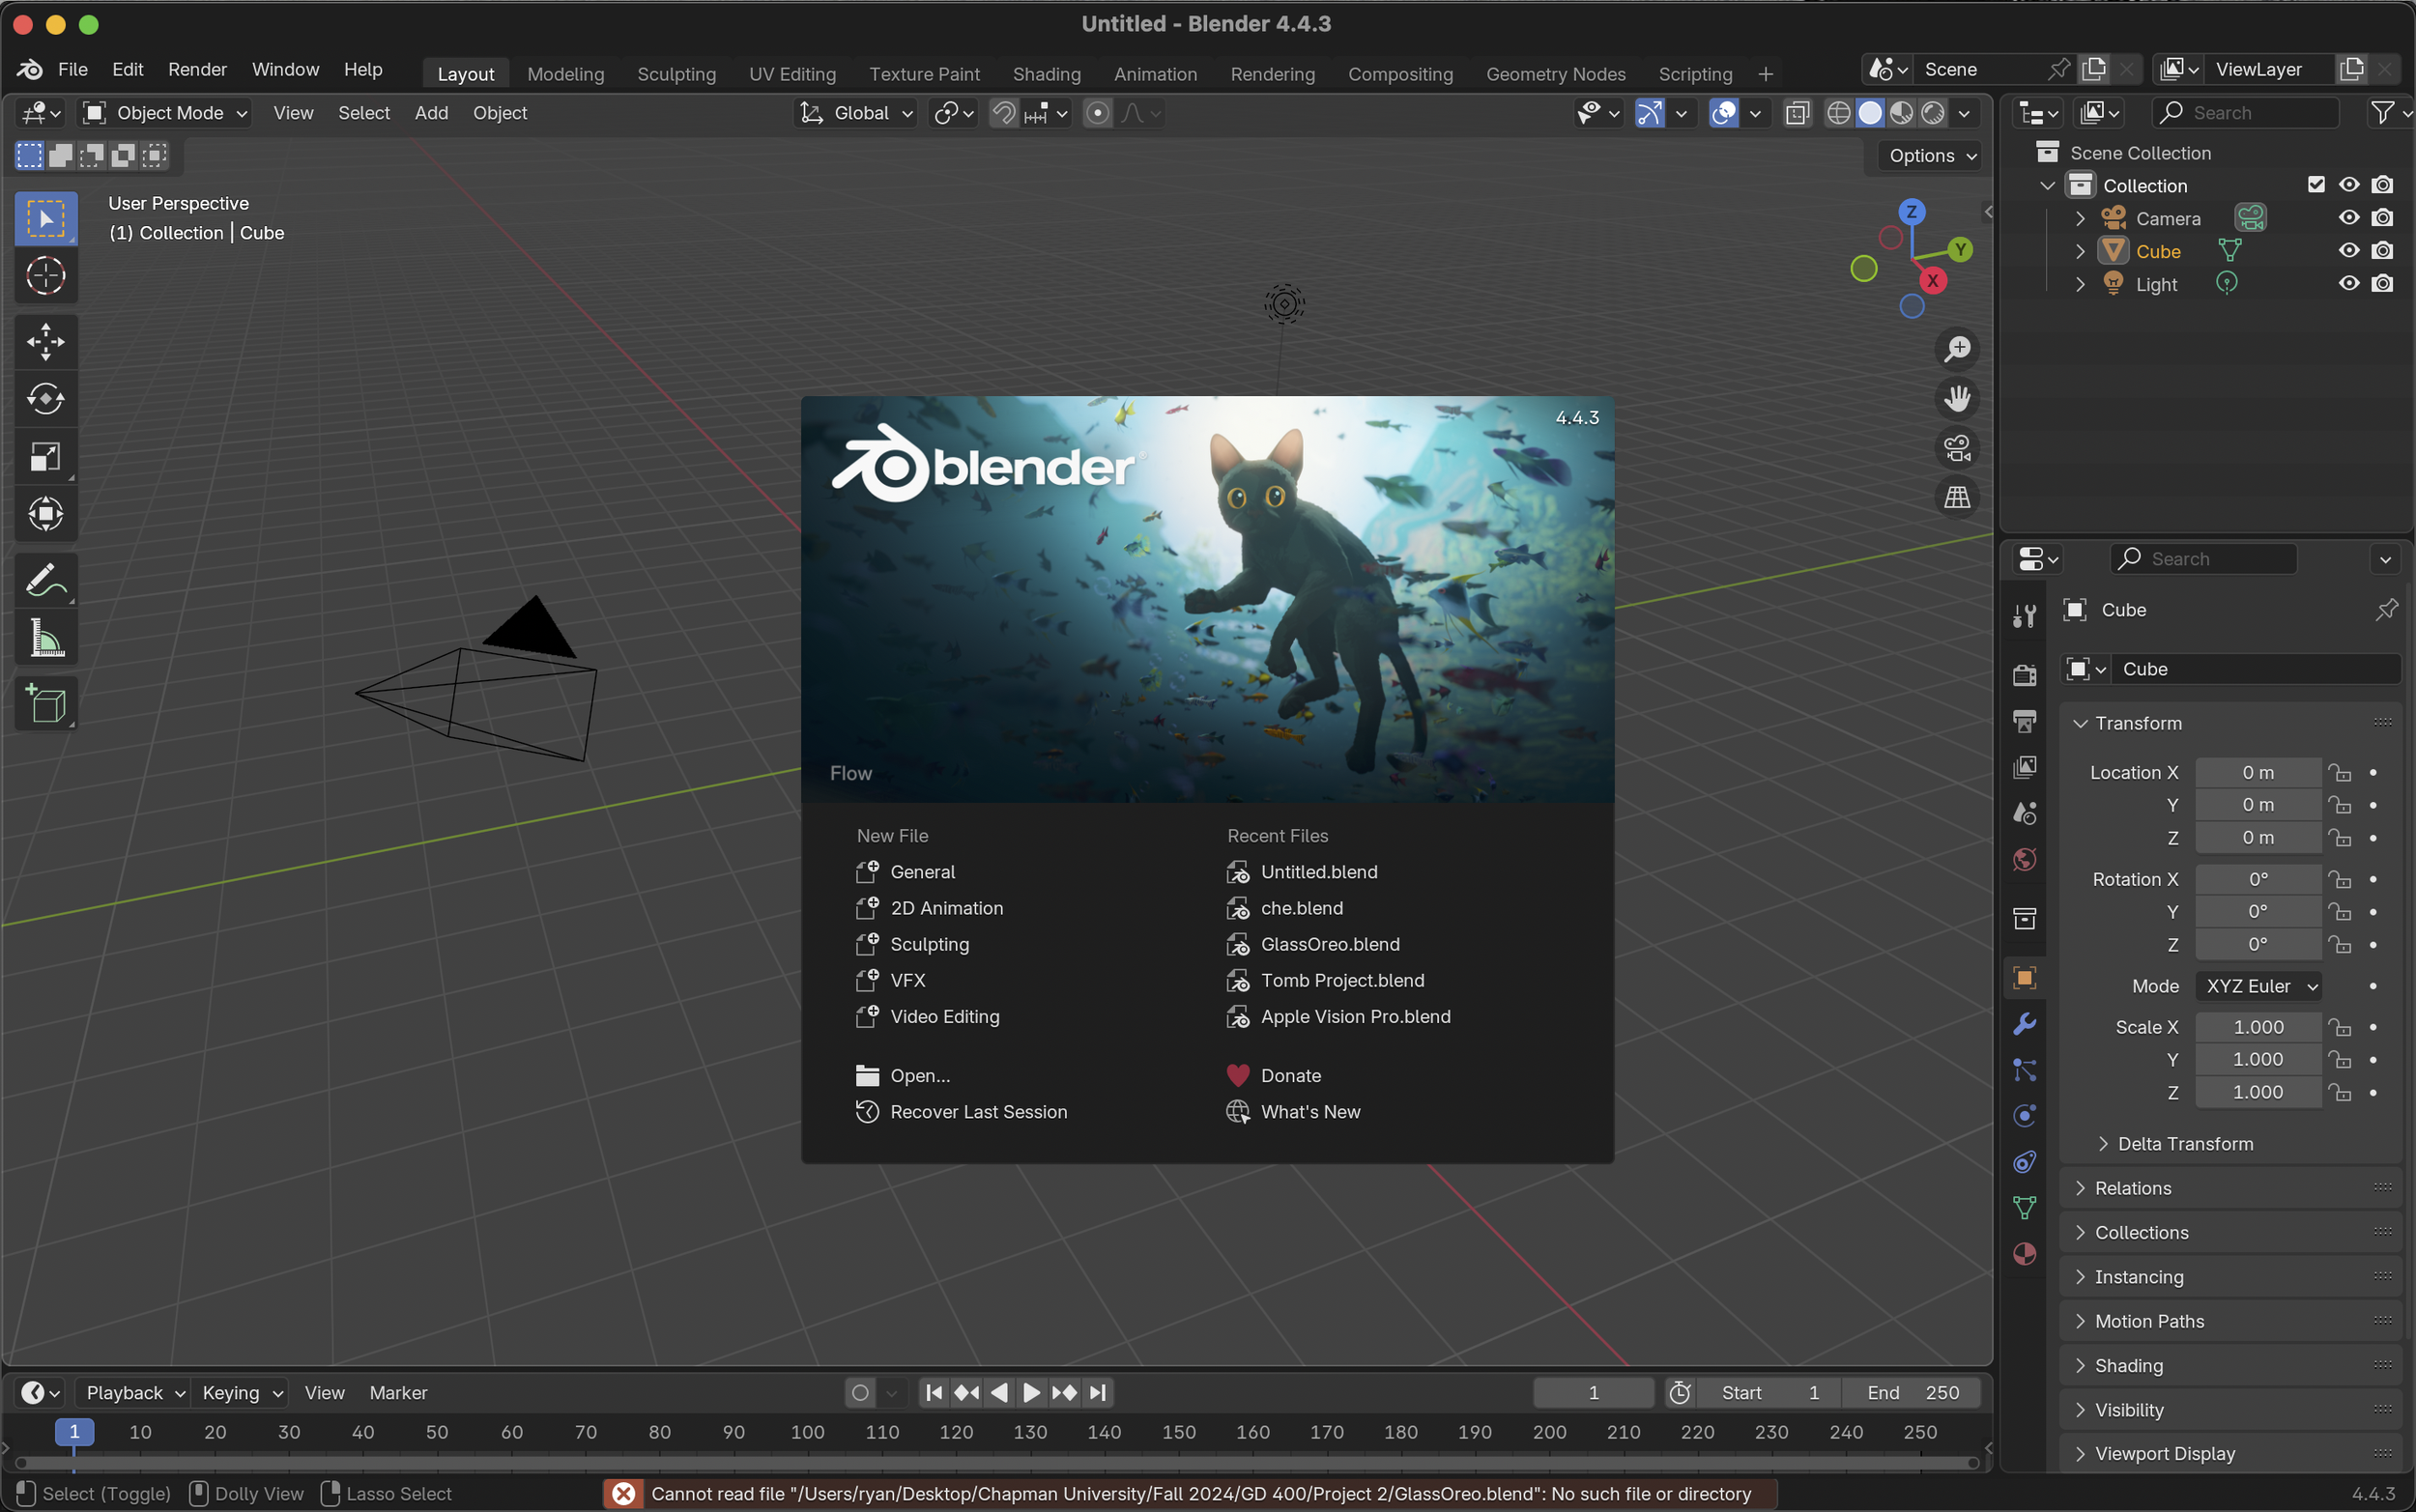The height and width of the screenshot is (1512, 2416).
Task: Select the Move tool in toolbar
Action: pos(45,341)
